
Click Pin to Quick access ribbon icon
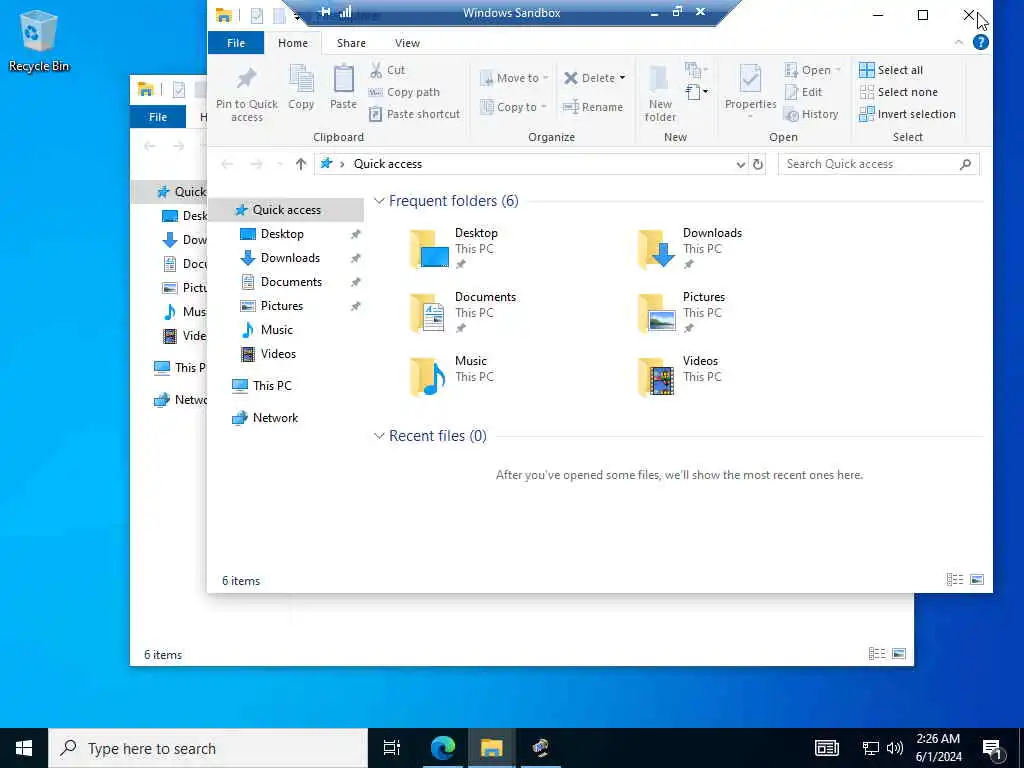246,94
